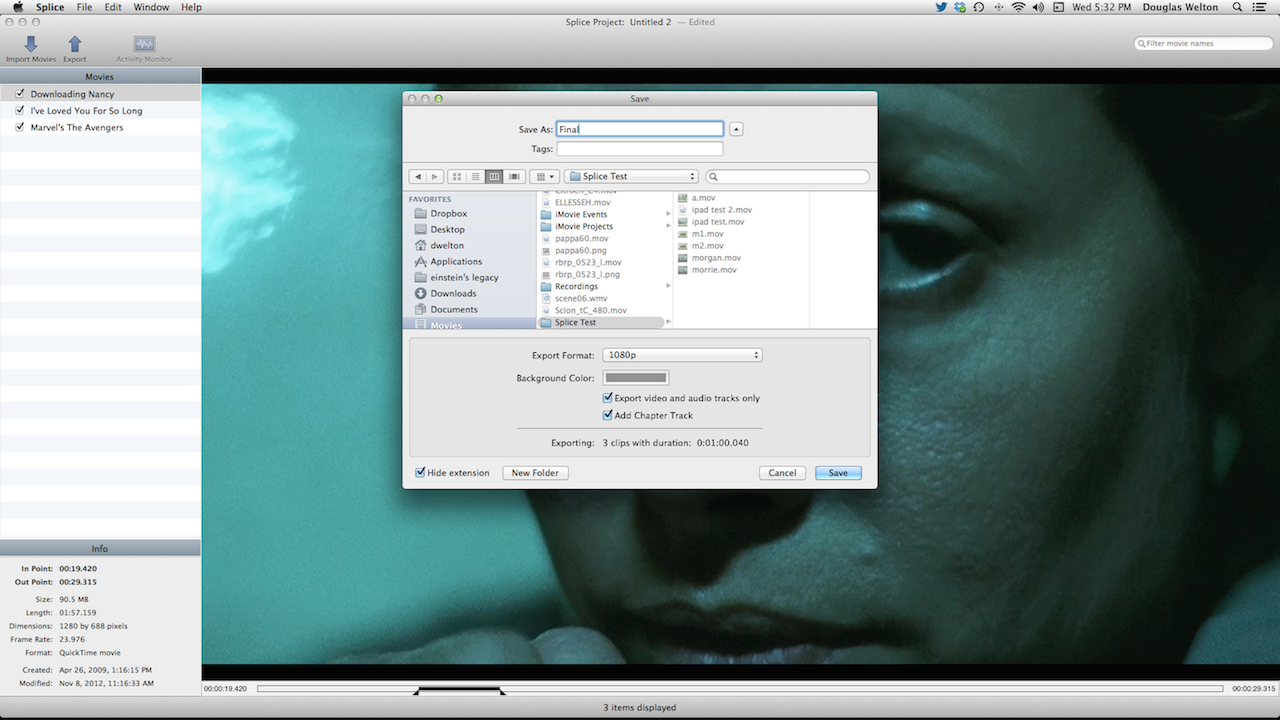Switch file browser to cover flow view

[x=514, y=177]
